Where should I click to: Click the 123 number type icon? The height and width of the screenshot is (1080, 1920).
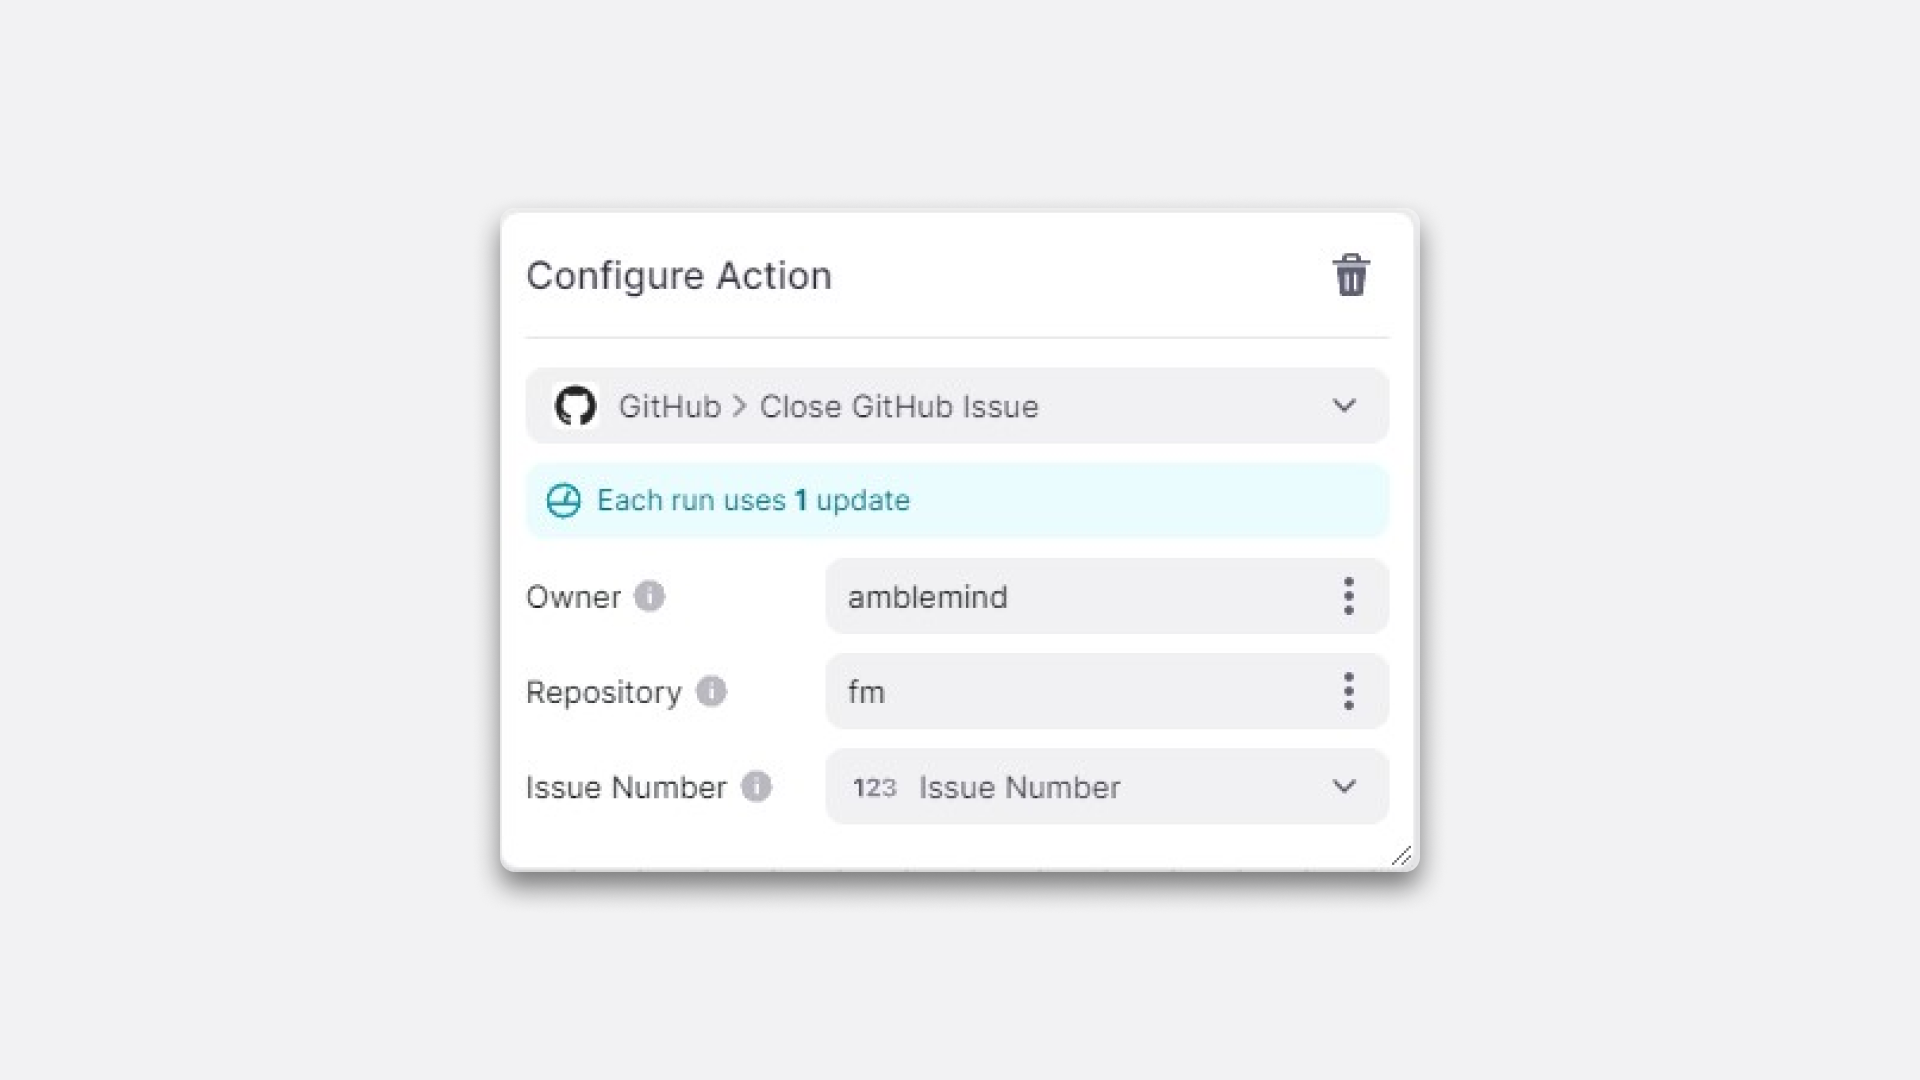pos(874,788)
